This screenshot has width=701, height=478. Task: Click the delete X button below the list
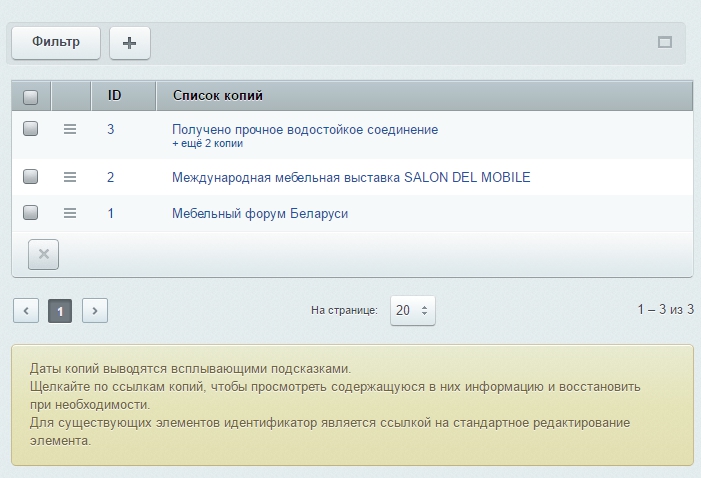pyautogui.click(x=43, y=254)
